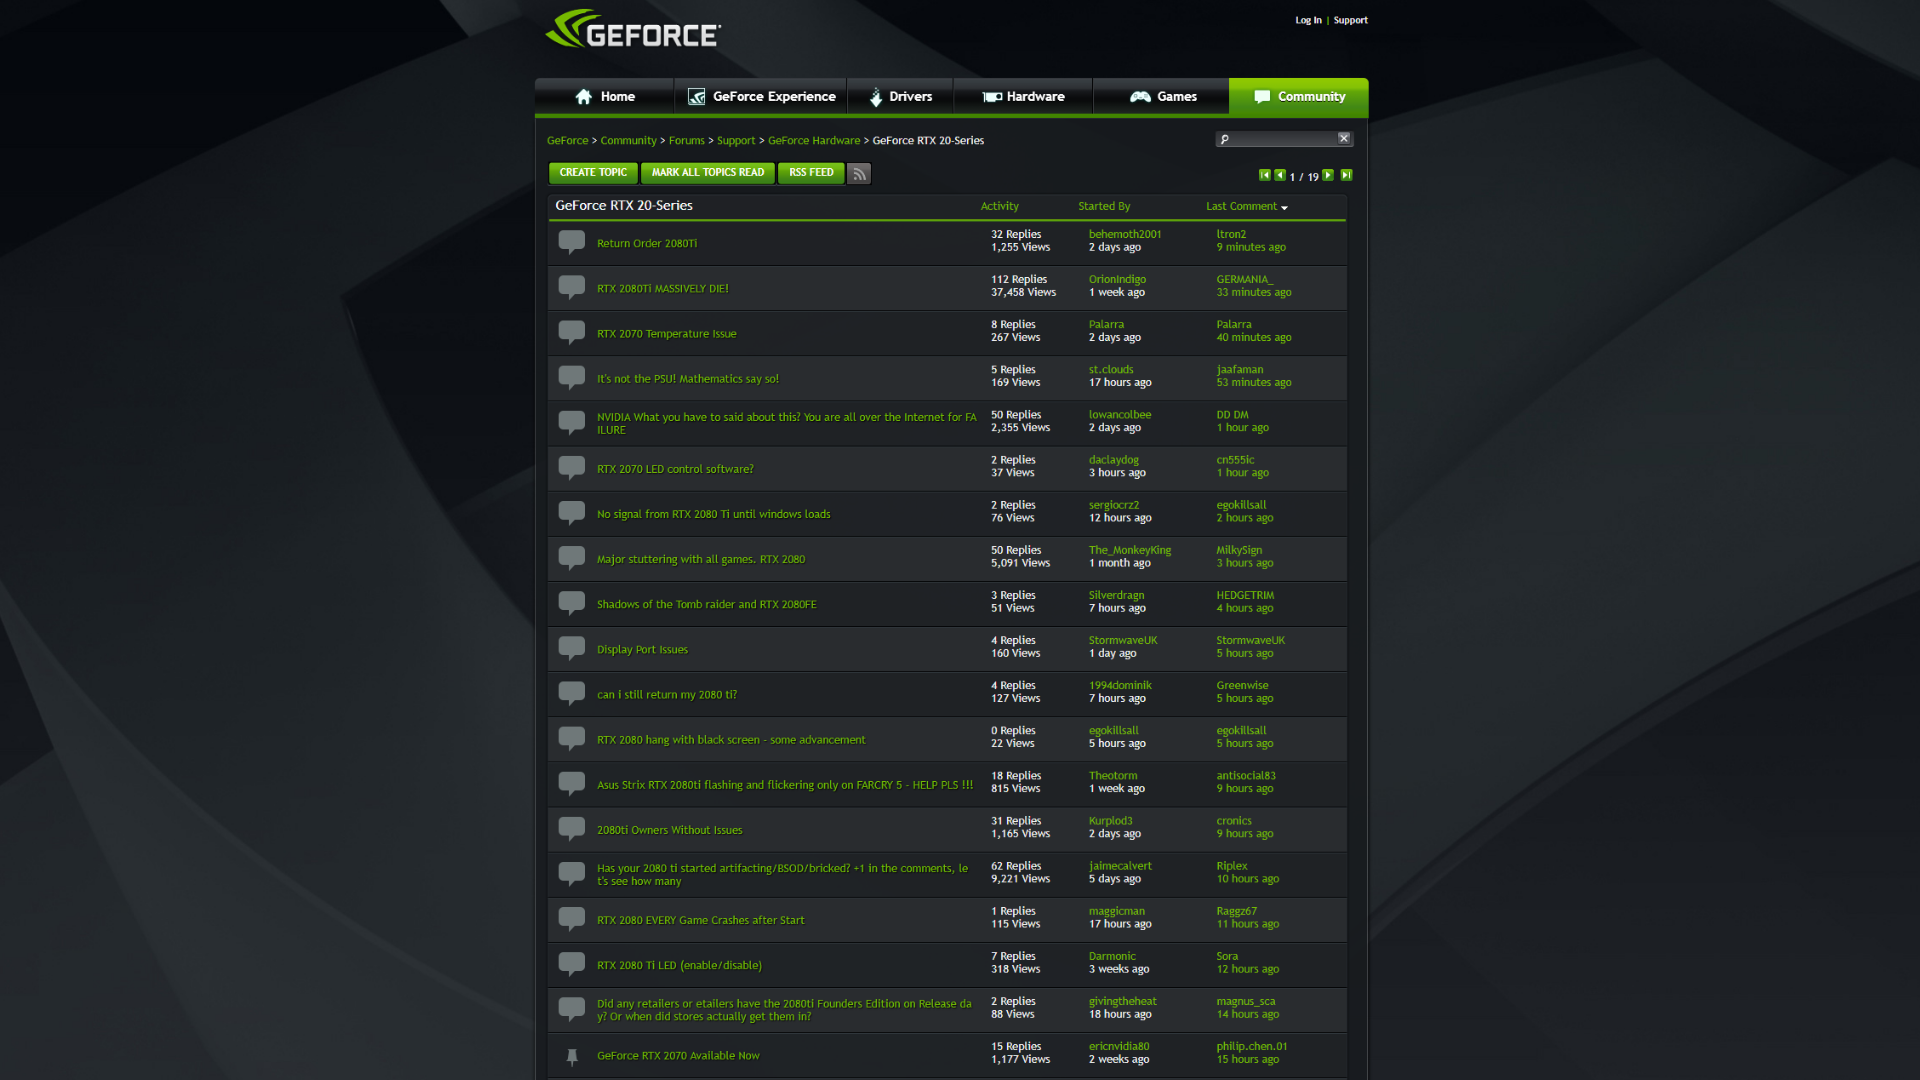View user behemoth2001 profile

click(1125, 234)
